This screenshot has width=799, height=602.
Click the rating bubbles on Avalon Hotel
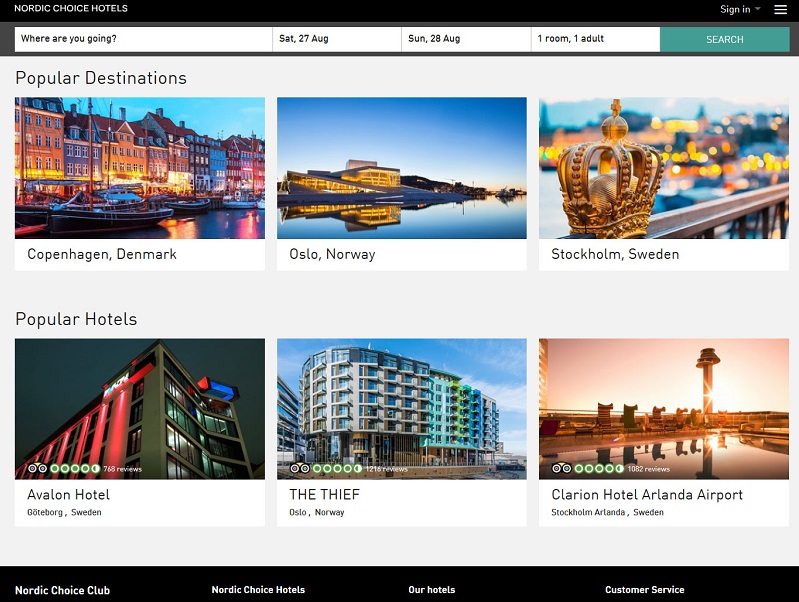pyautogui.click(x=75, y=468)
